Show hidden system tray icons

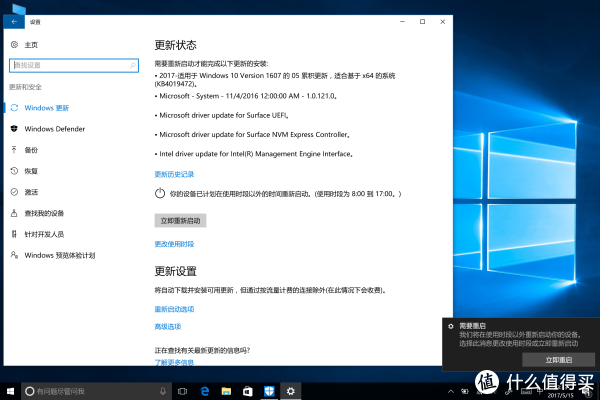451,392
